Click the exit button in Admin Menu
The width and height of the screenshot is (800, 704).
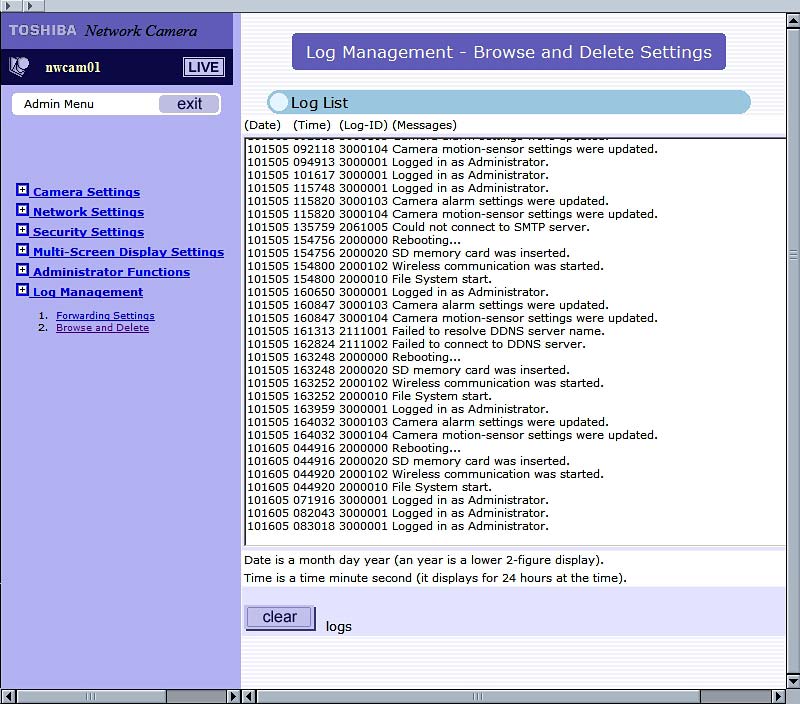pyautogui.click(x=189, y=104)
